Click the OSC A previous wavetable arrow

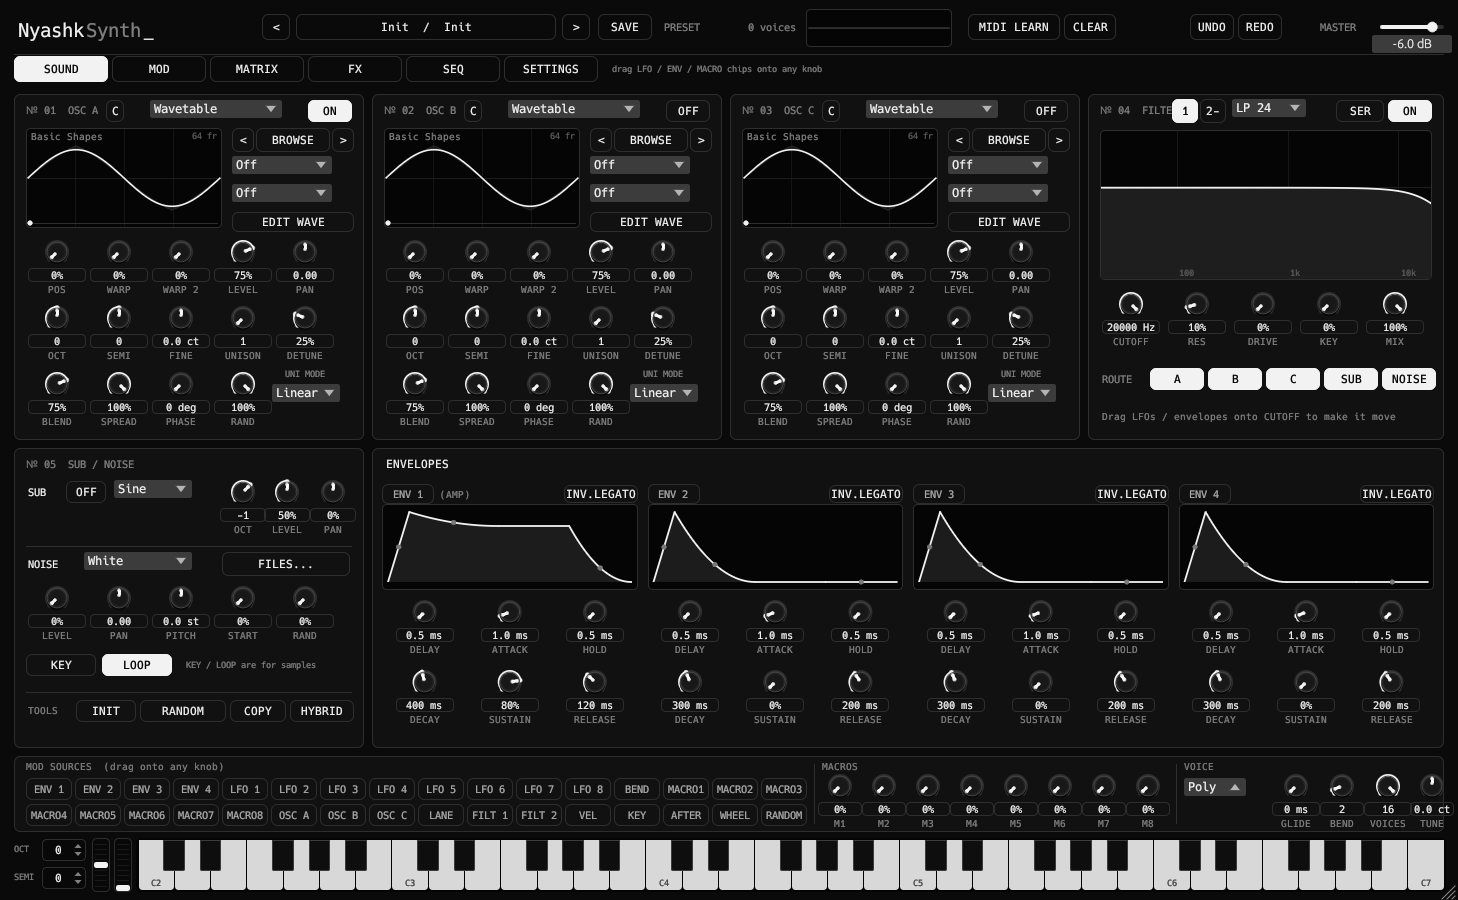pyautogui.click(x=243, y=140)
